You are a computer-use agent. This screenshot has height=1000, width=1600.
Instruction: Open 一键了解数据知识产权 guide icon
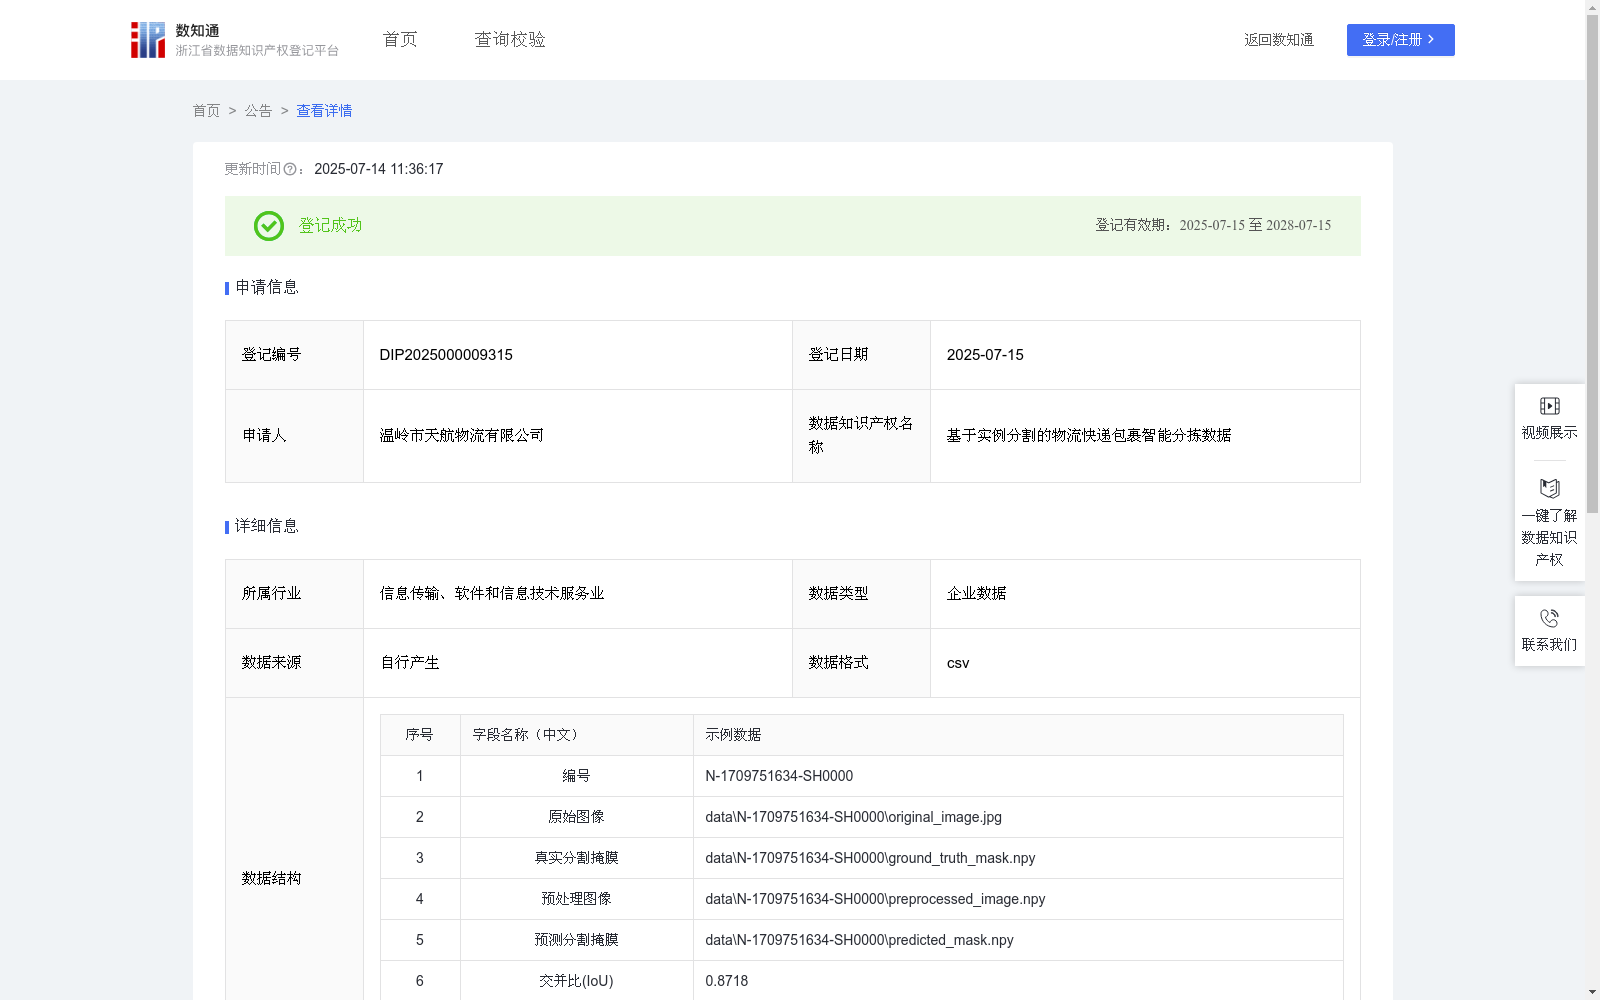(x=1549, y=488)
